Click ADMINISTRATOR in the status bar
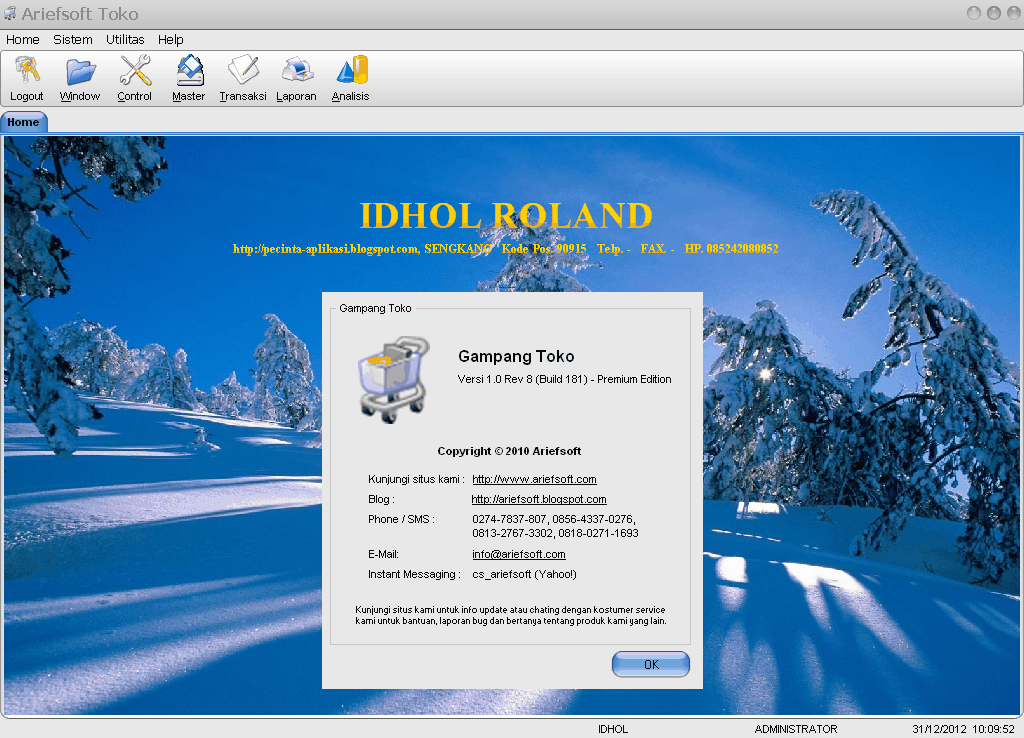The image size is (1024, 738). point(795,730)
